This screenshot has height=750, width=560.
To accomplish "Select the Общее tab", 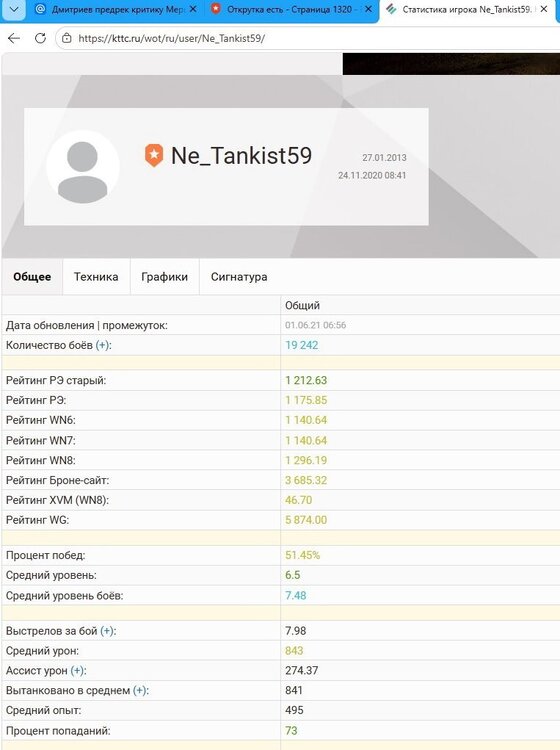I will pyautogui.click(x=32, y=276).
